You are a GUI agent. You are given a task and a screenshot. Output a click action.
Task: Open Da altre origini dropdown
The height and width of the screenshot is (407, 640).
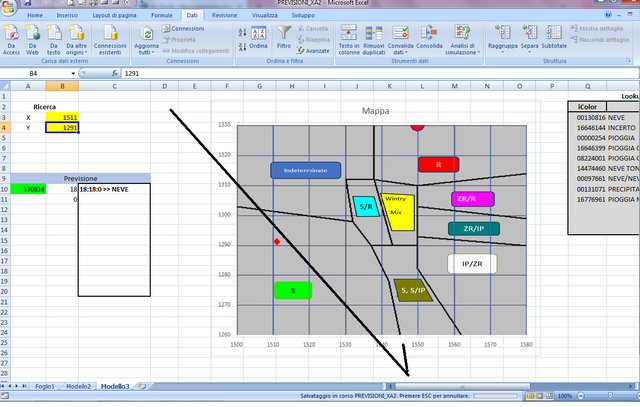(x=76, y=40)
